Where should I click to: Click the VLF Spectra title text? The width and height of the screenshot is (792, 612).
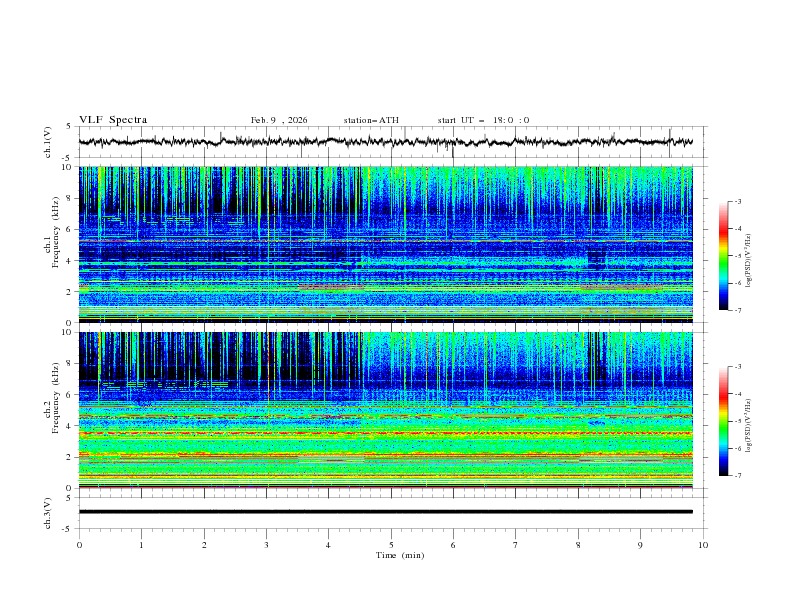coord(113,120)
